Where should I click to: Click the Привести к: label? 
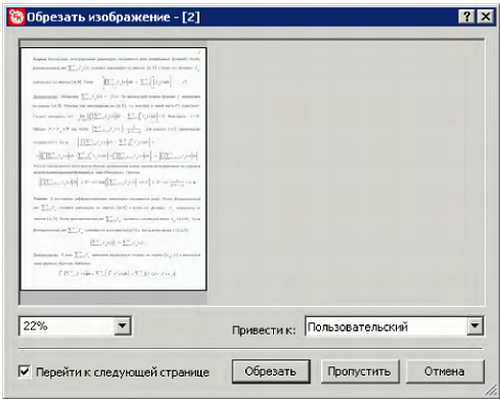tap(264, 330)
